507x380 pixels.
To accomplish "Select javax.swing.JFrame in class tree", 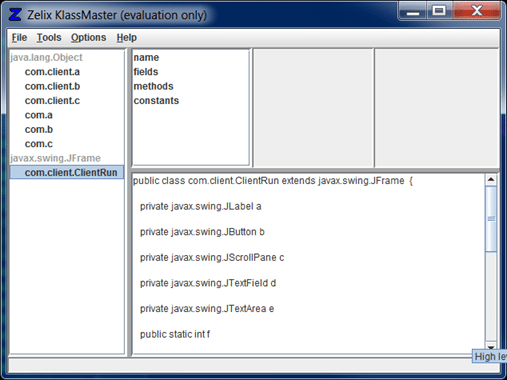I will pos(55,158).
